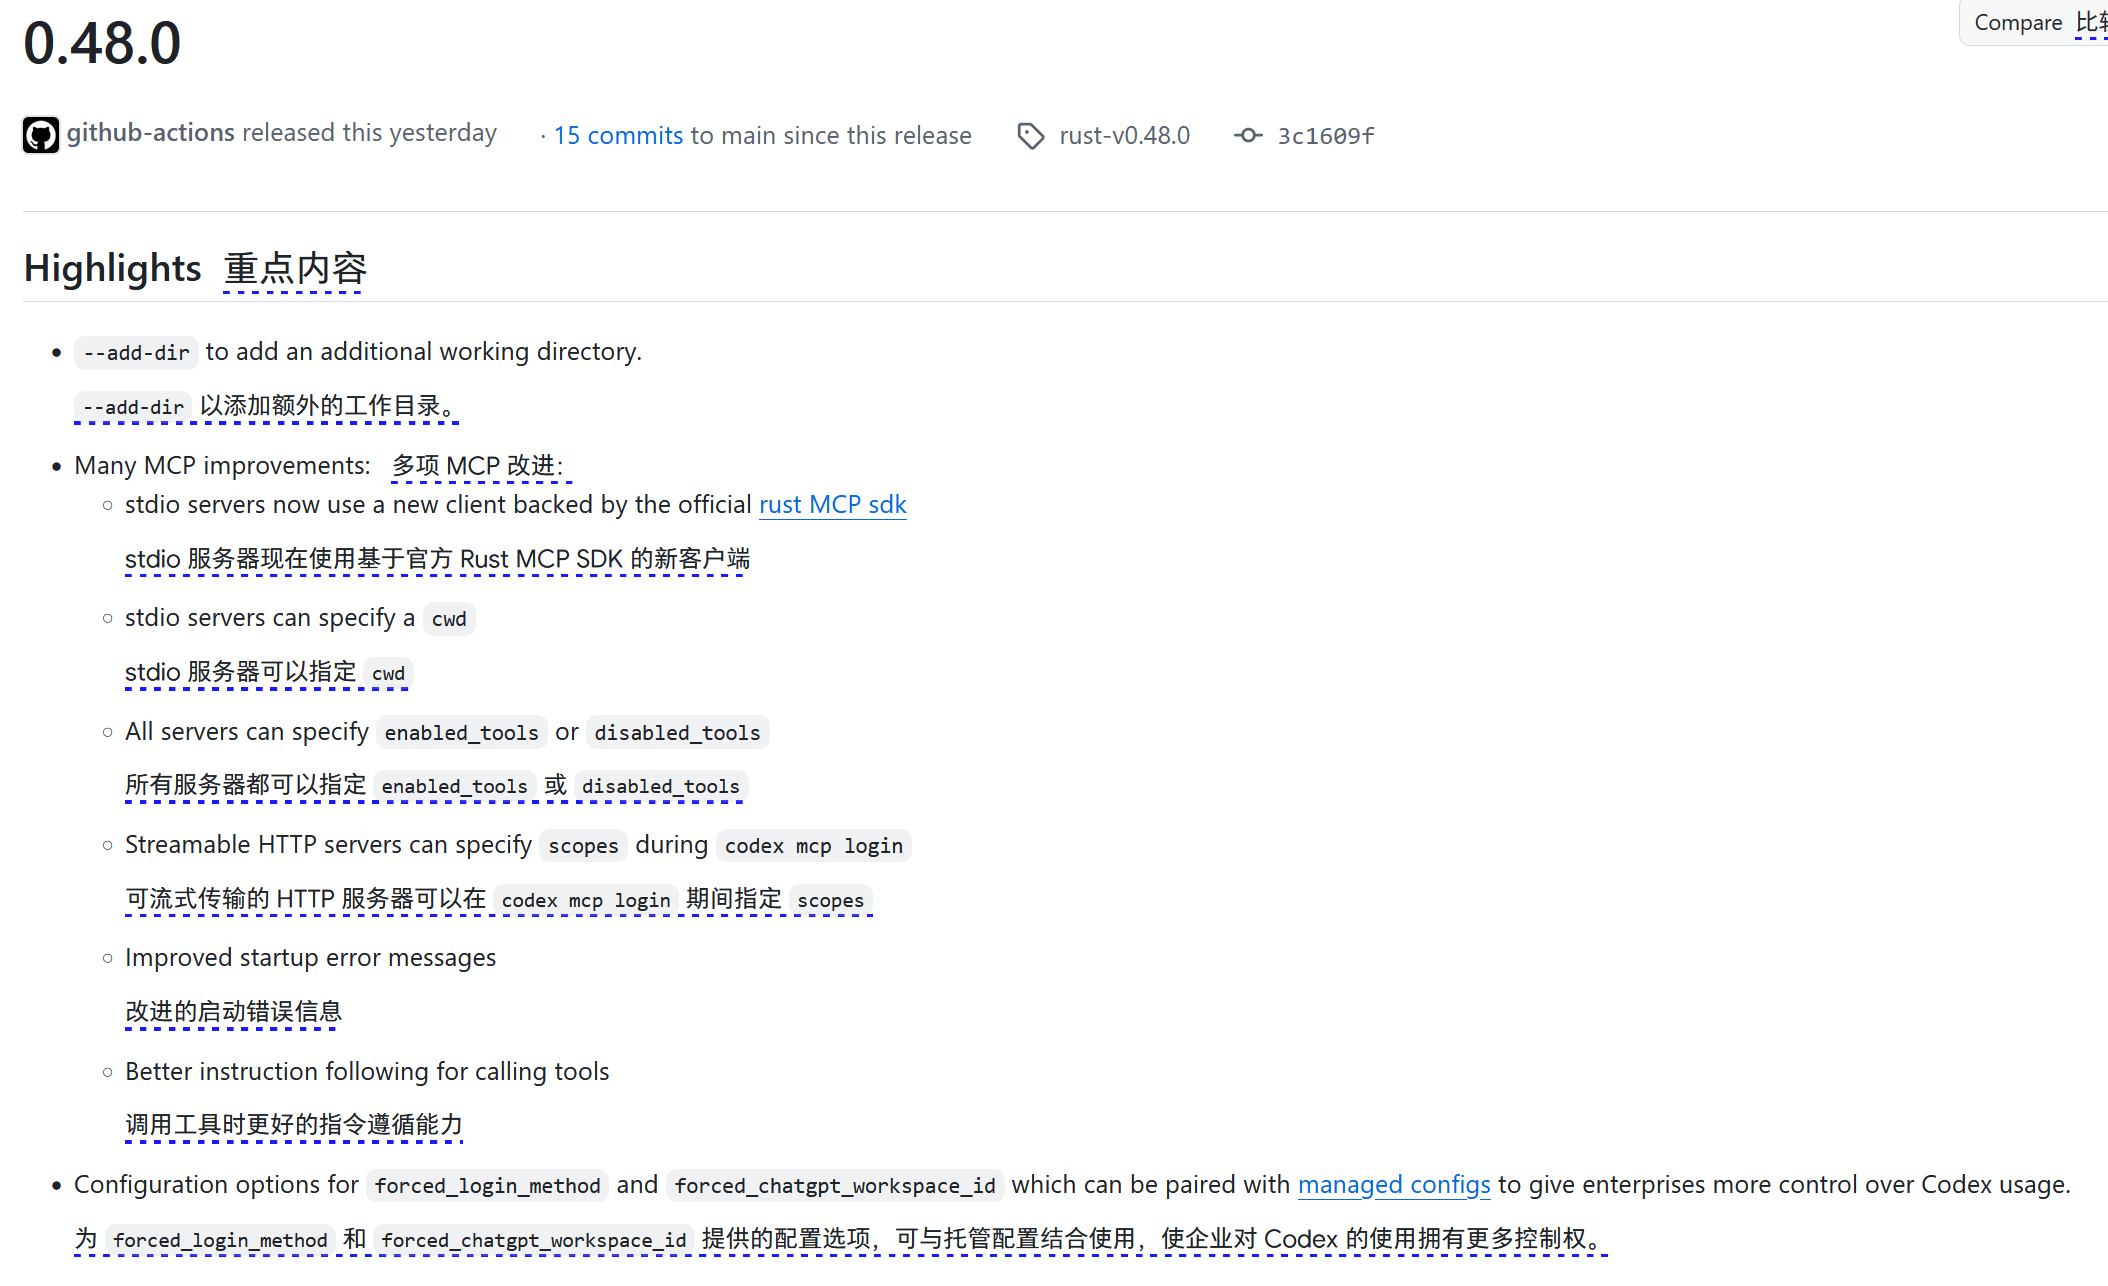Click the commit icon beside 3c1609f
The image size is (2108, 1286).
click(1248, 135)
